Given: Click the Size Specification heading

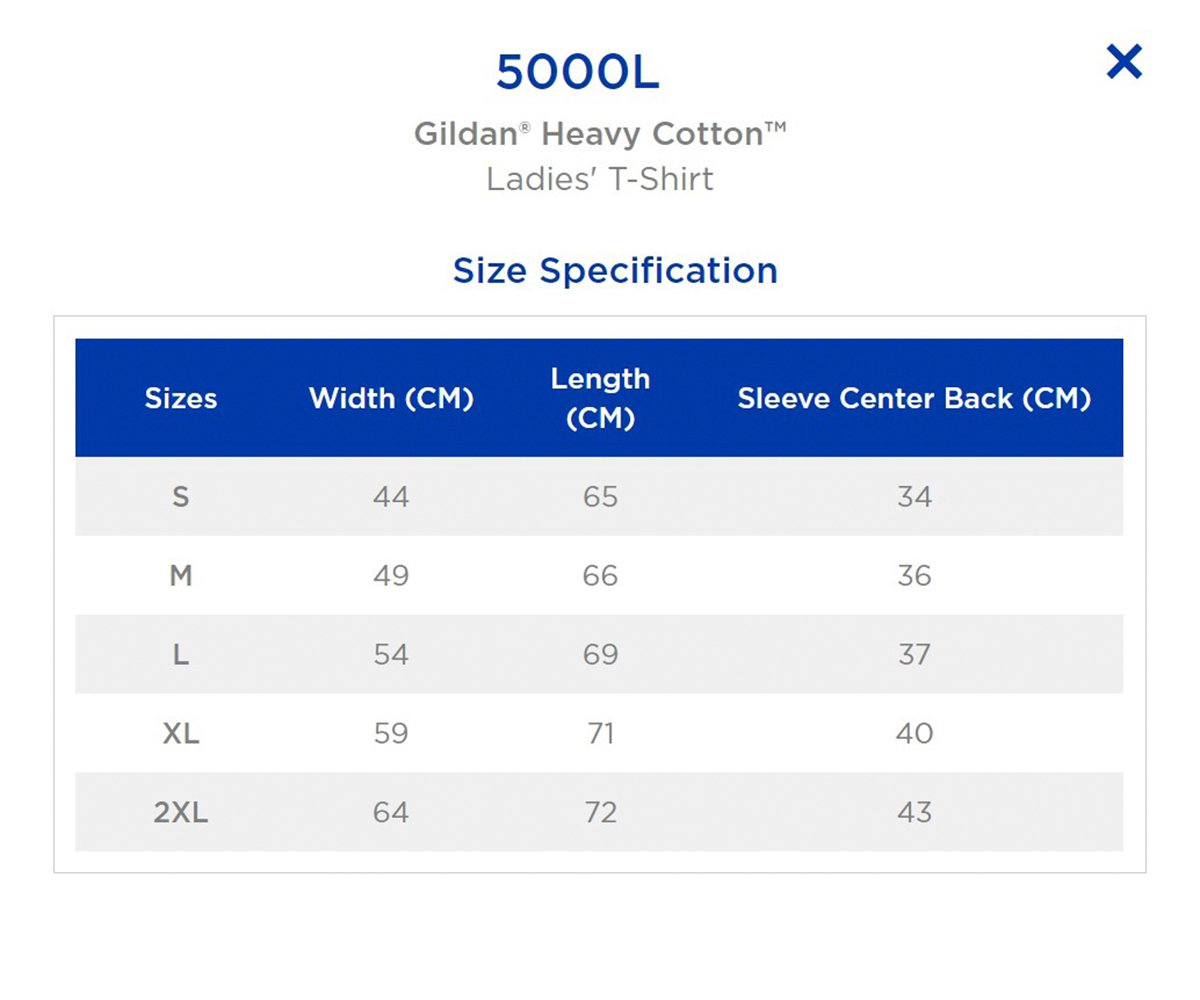Looking at the screenshot, I should 615,270.
